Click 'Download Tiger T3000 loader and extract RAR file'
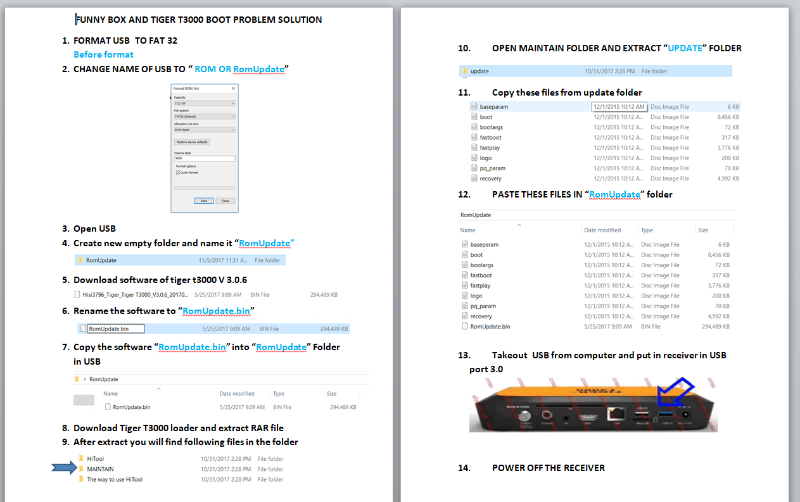Viewport: 800px width, 502px height. pyautogui.click(x=179, y=428)
